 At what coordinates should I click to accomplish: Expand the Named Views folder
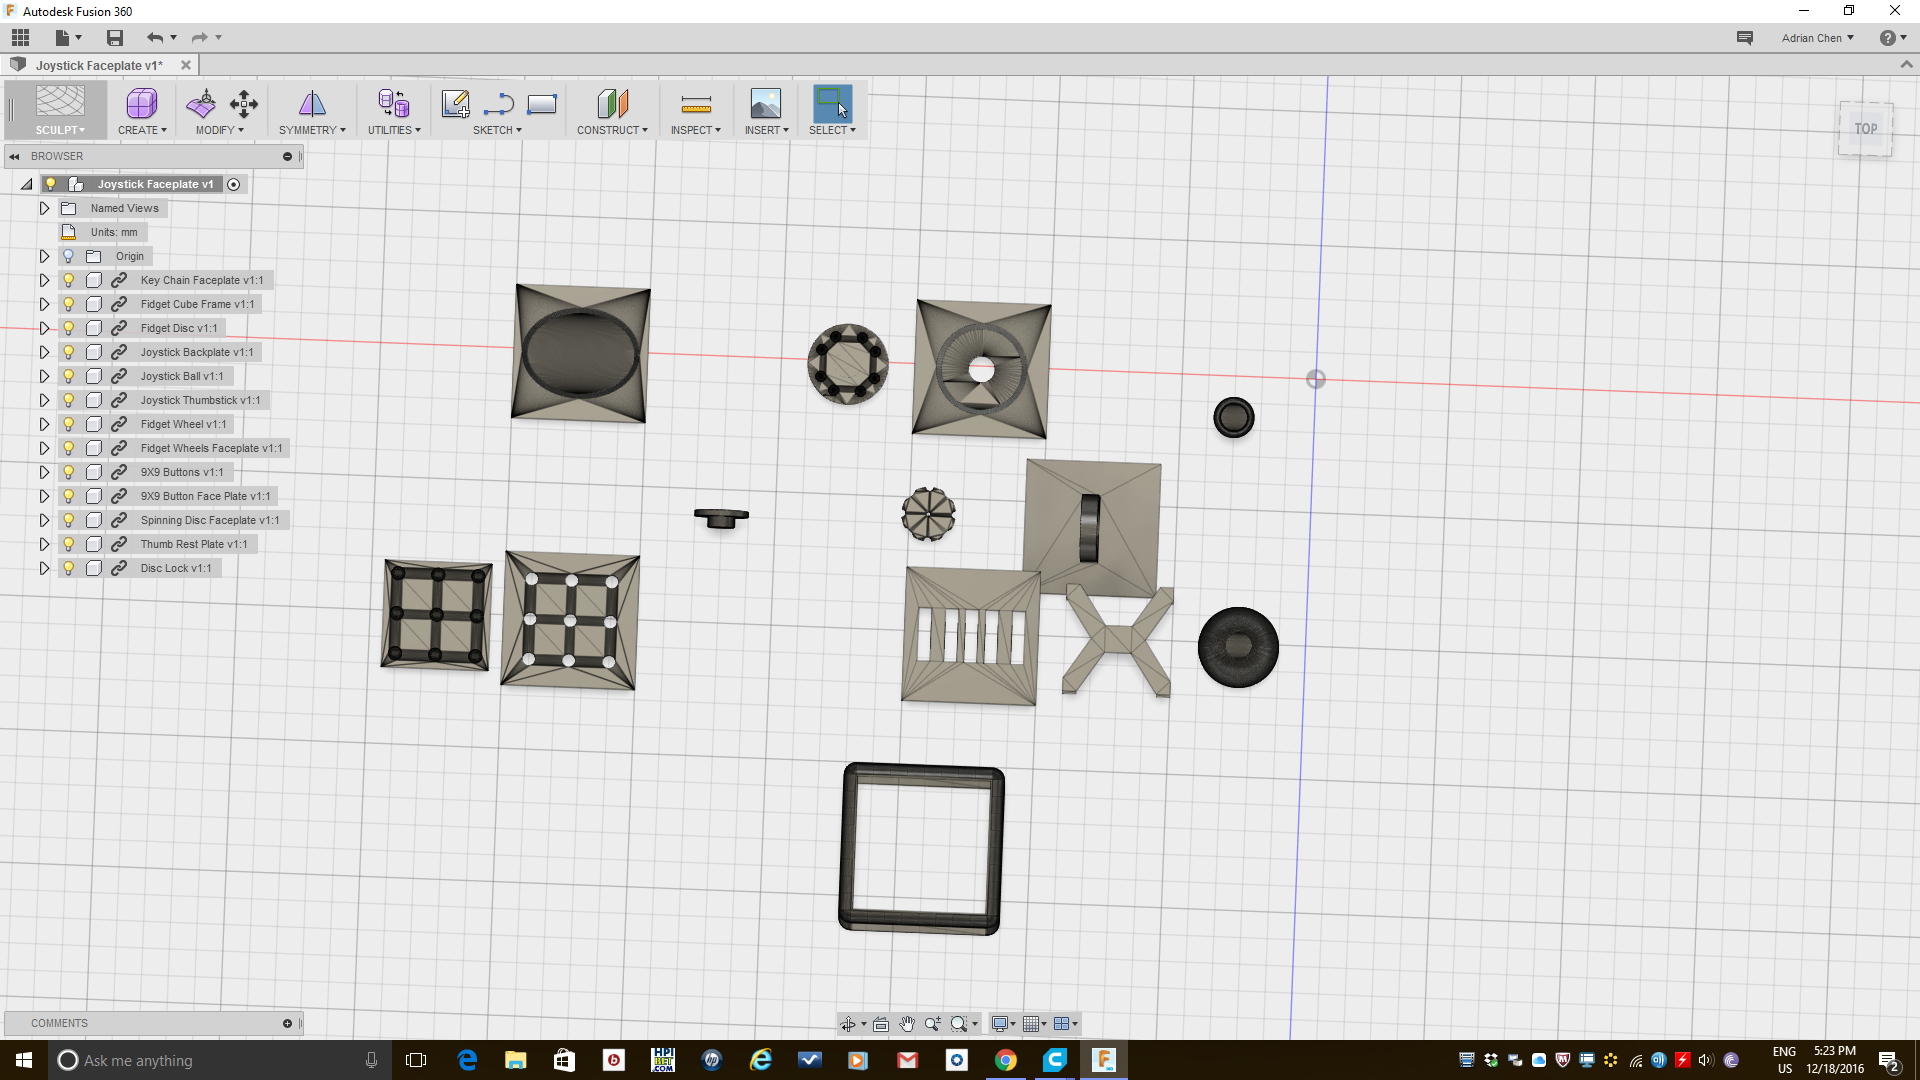[x=44, y=208]
